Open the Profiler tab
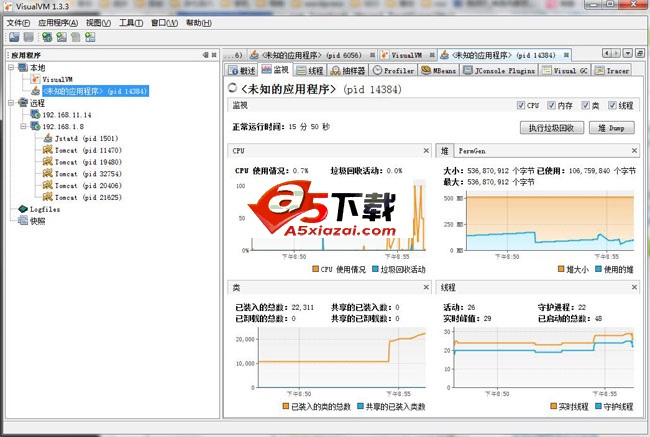Screen dimensions: 650x437 (393, 70)
